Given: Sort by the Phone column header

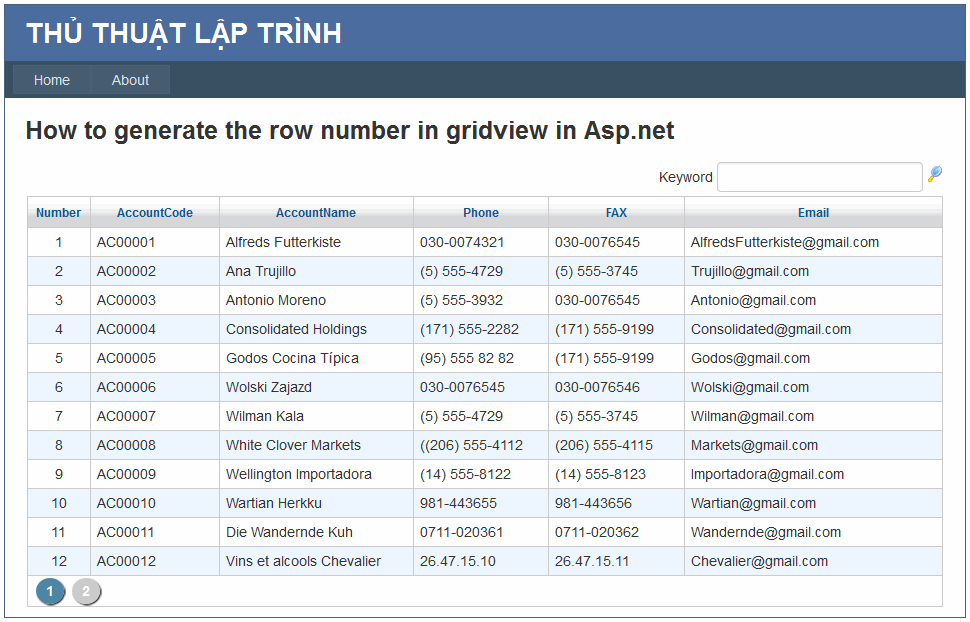Looking at the screenshot, I should (x=480, y=212).
